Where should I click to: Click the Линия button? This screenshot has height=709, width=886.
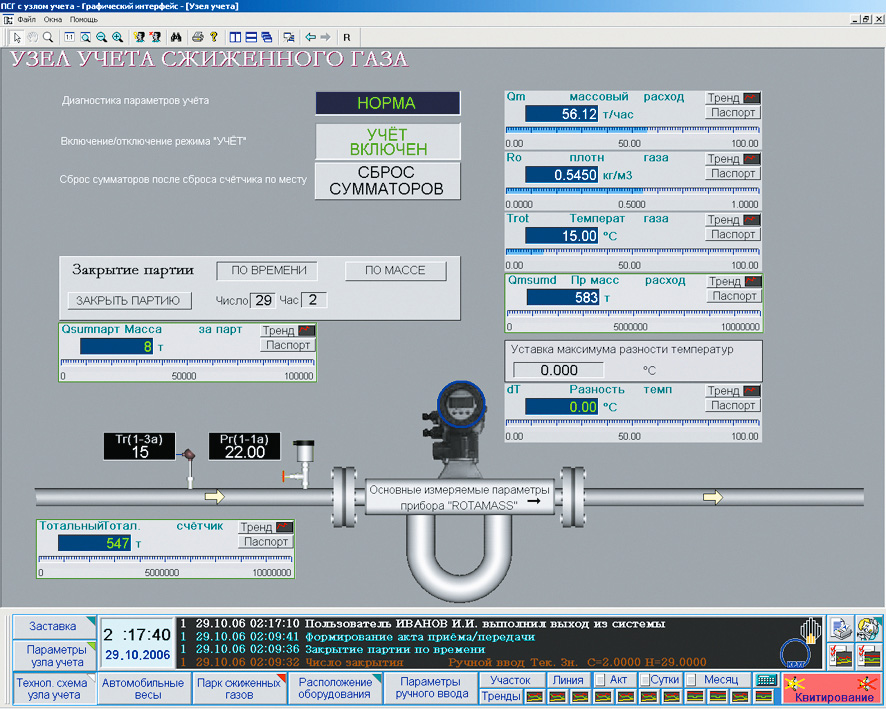(568, 680)
